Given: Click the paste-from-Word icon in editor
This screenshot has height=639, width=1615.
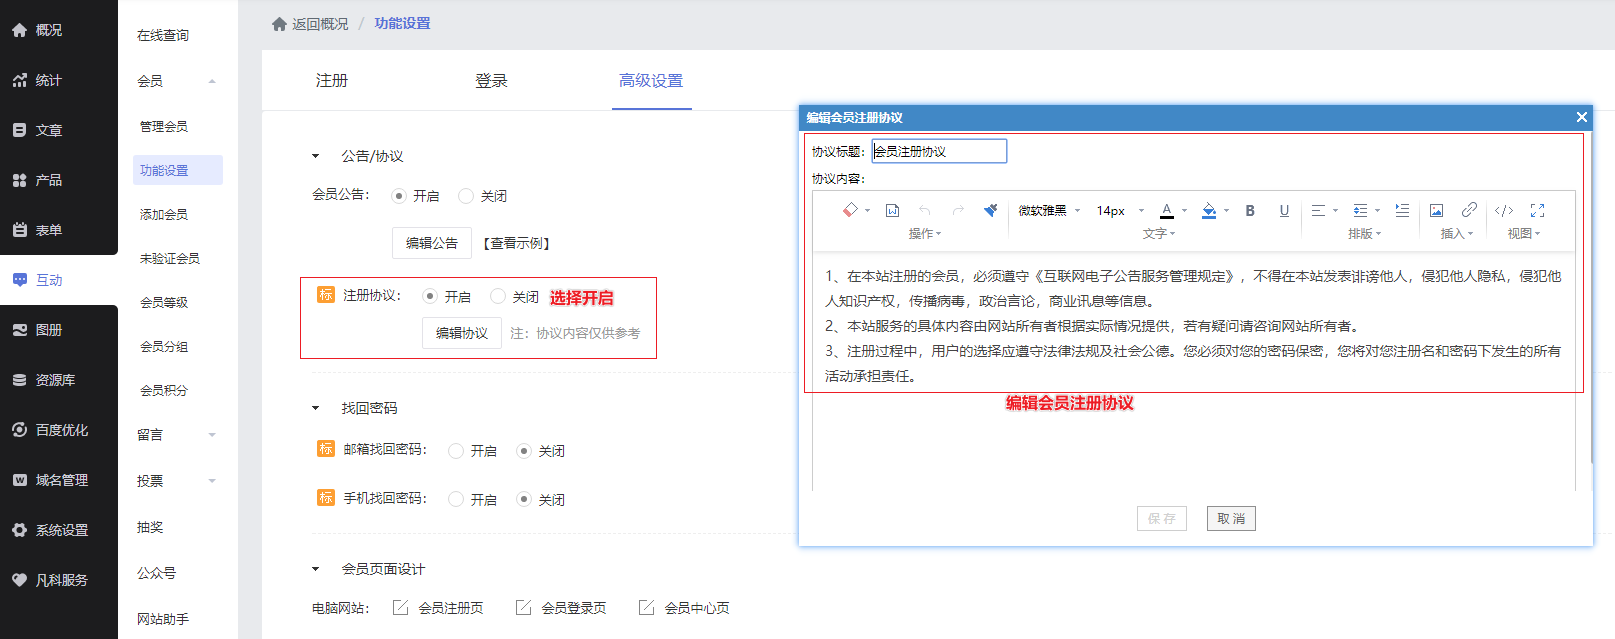Looking at the screenshot, I should click(893, 210).
